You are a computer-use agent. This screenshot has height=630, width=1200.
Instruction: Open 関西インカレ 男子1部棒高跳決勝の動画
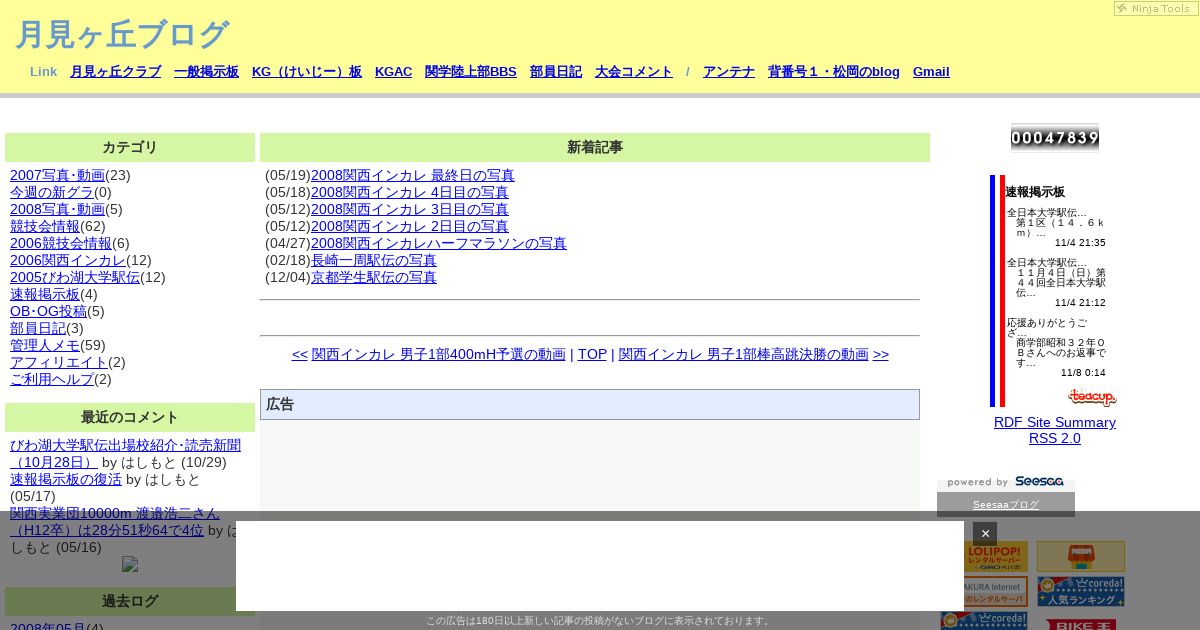pos(744,354)
